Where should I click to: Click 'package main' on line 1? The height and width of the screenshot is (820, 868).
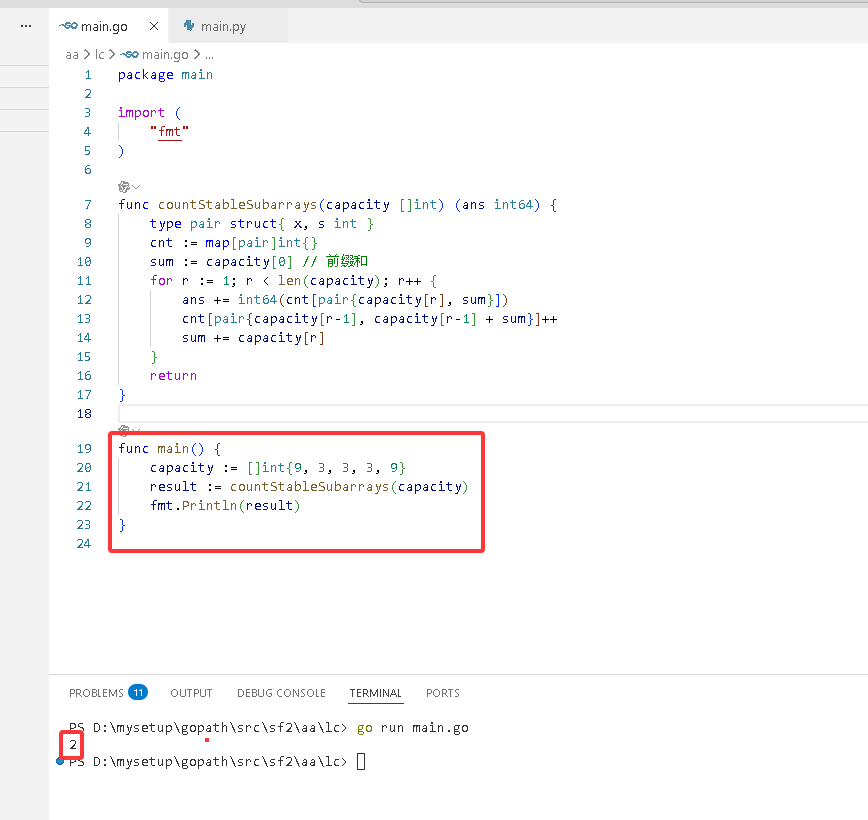click(x=165, y=75)
